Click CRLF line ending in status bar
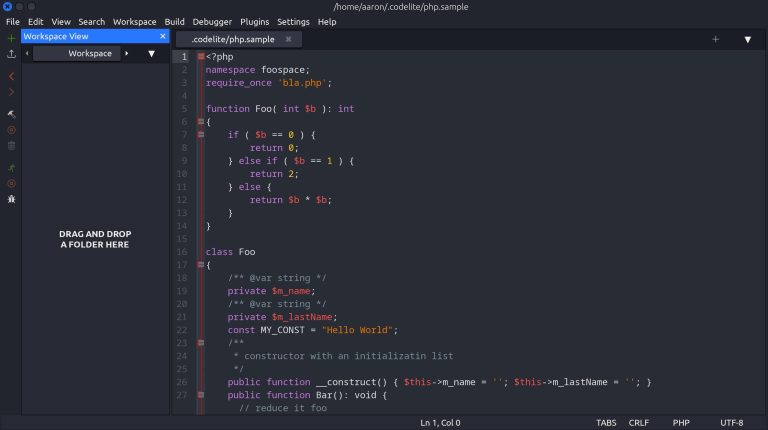Screen dimensions: 768x430 coord(639,422)
